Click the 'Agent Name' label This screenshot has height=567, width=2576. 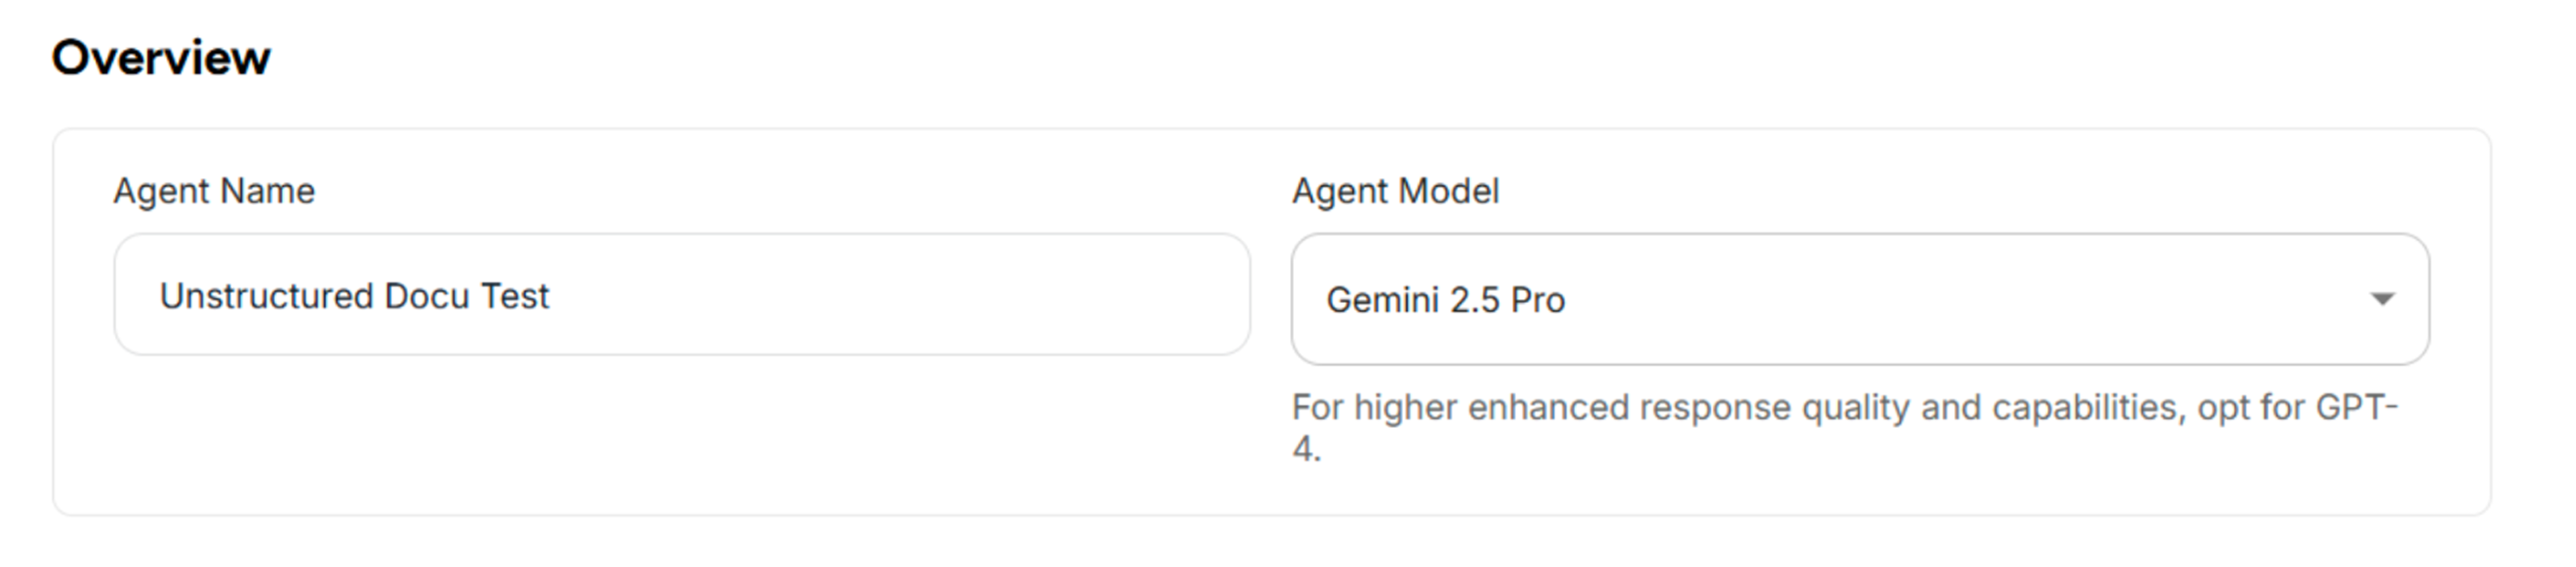pos(214,191)
